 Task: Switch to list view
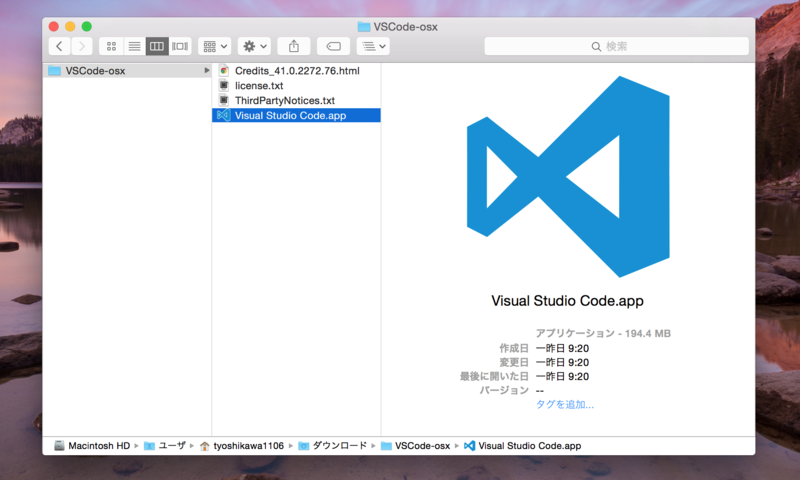pyautogui.click(x=134, y=46)
